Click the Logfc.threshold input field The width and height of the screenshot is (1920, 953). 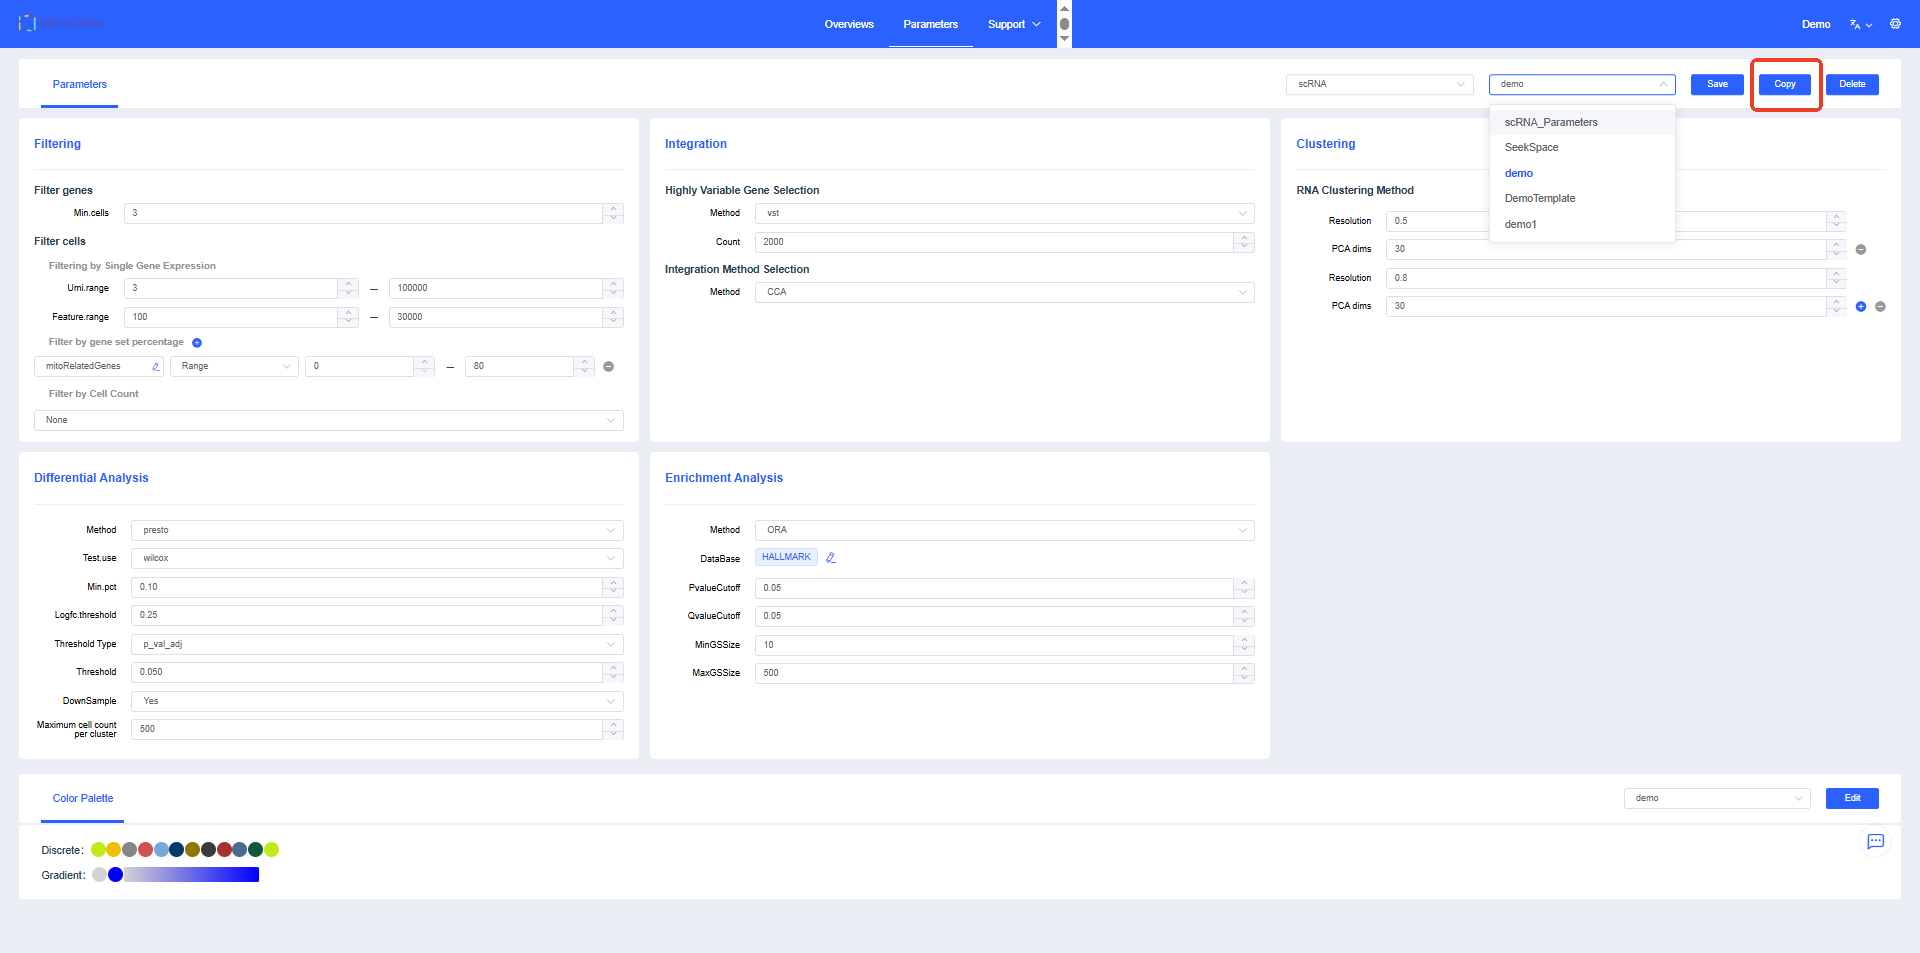367,615
